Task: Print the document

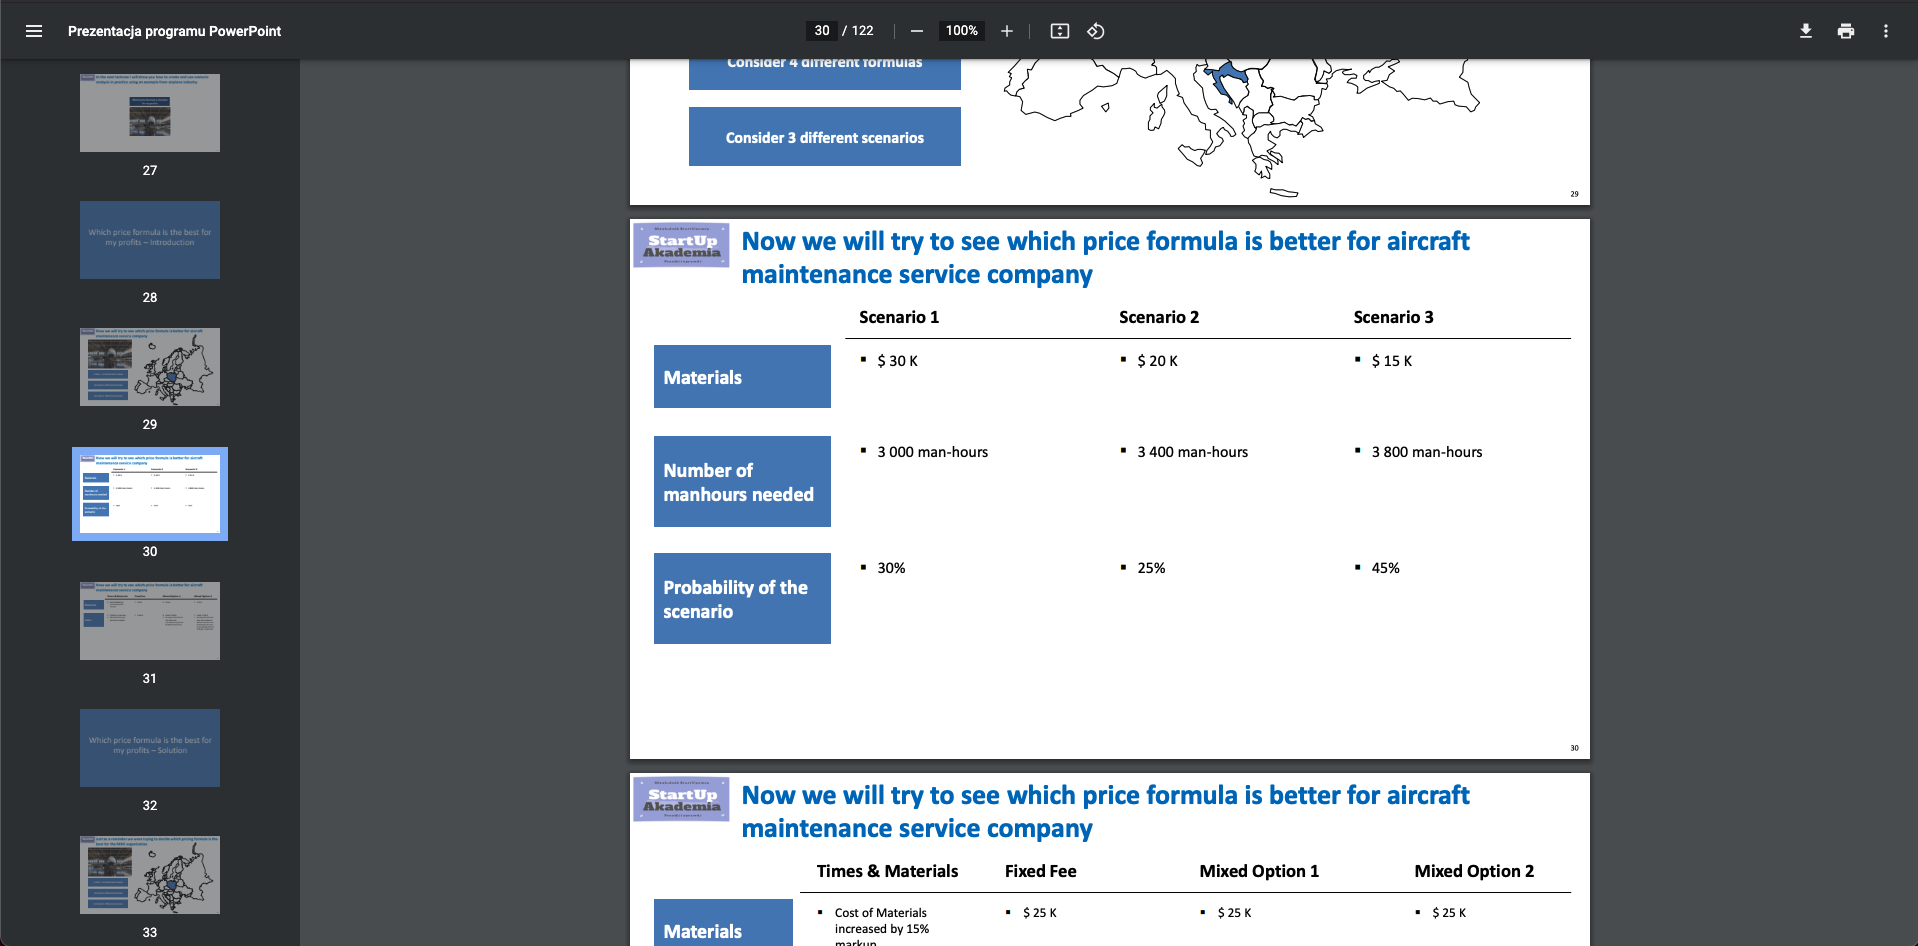Action: [1846, 31]
